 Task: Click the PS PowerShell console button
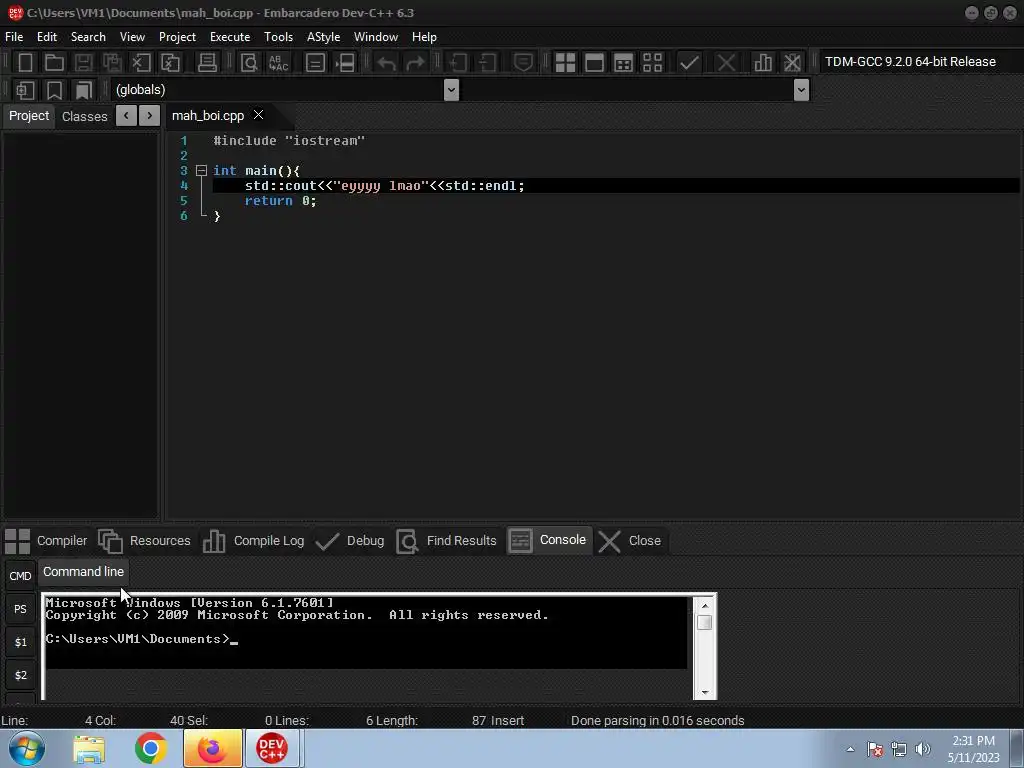tap(20, 609)
